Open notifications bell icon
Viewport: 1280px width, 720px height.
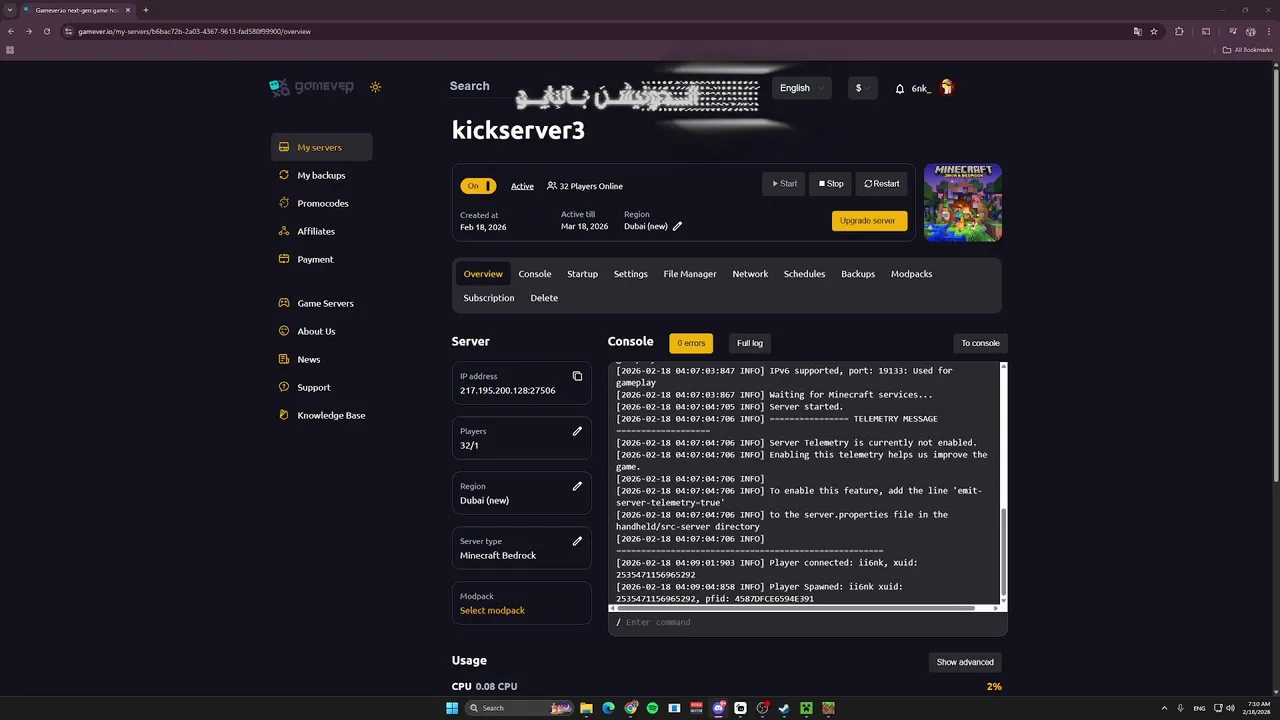[x=900, y=88]
